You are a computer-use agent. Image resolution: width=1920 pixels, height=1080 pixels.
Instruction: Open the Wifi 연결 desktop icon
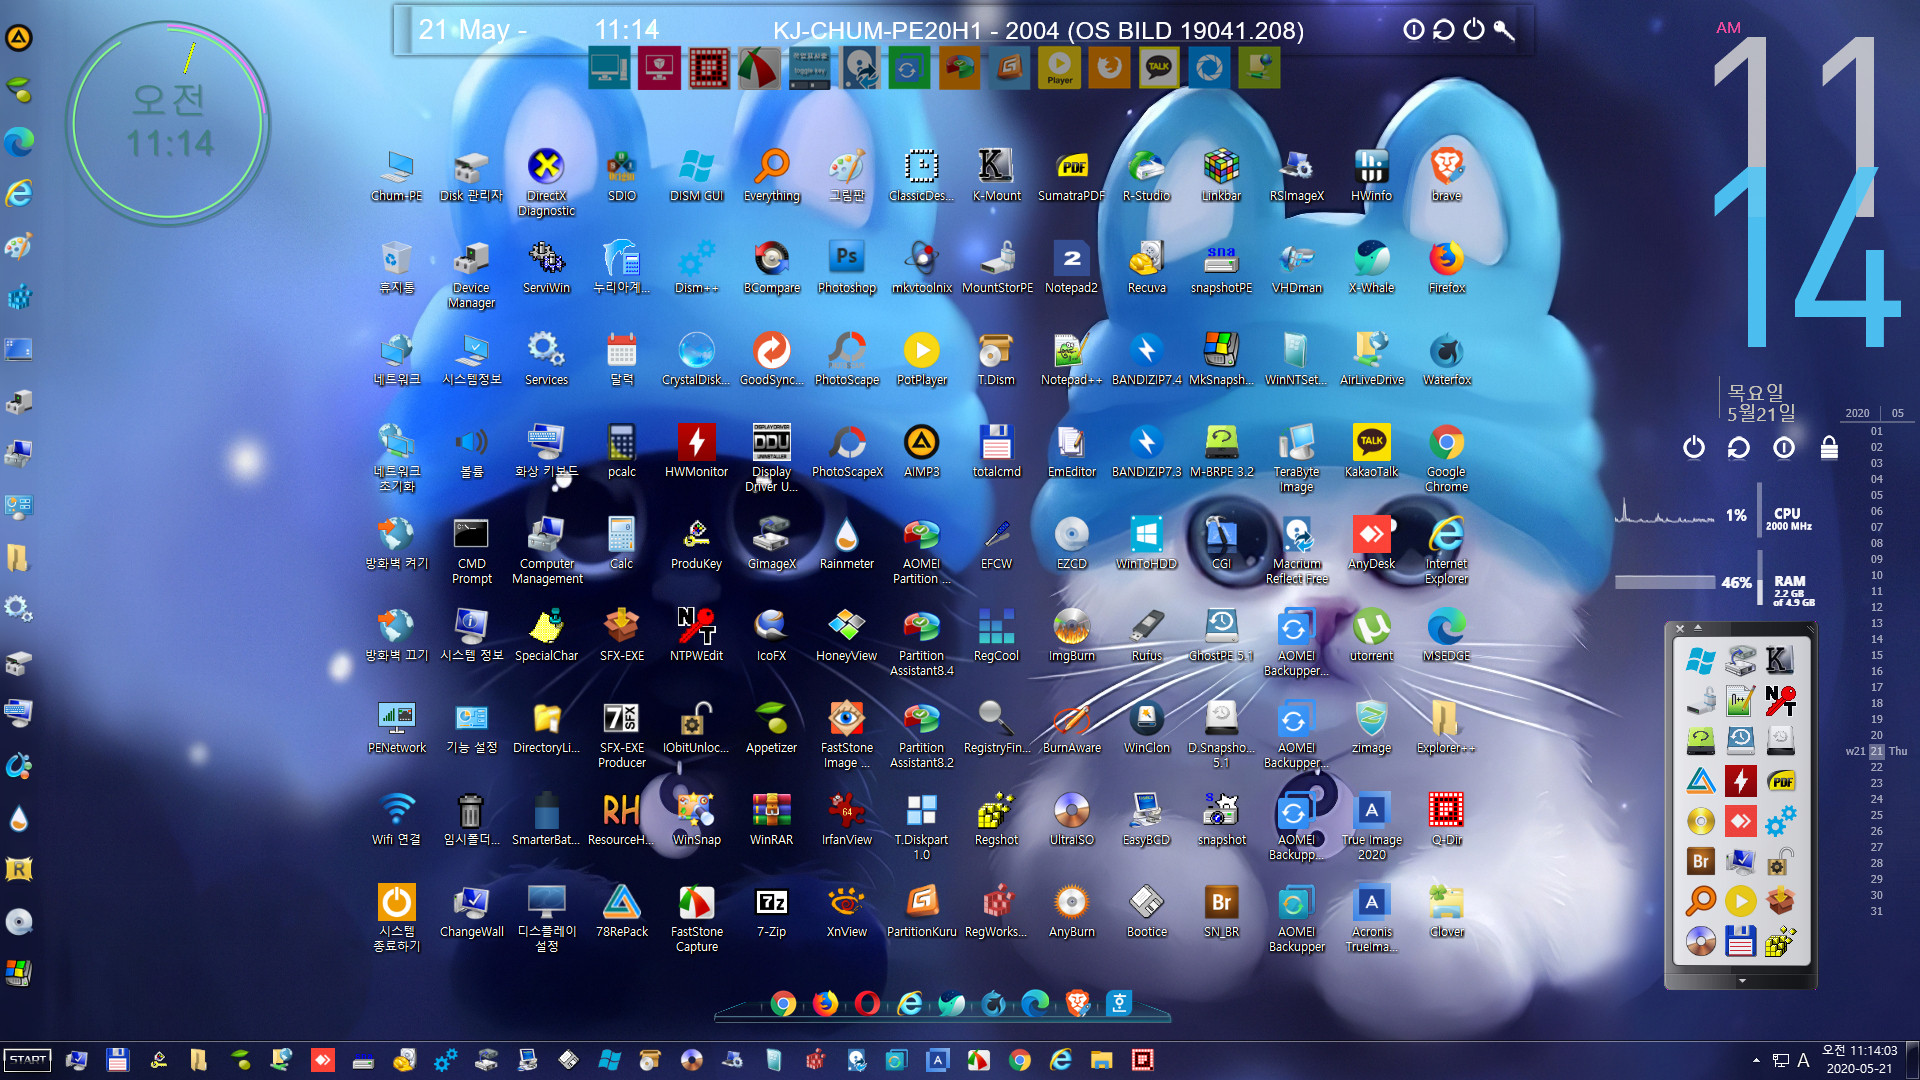tap(396, 820)
